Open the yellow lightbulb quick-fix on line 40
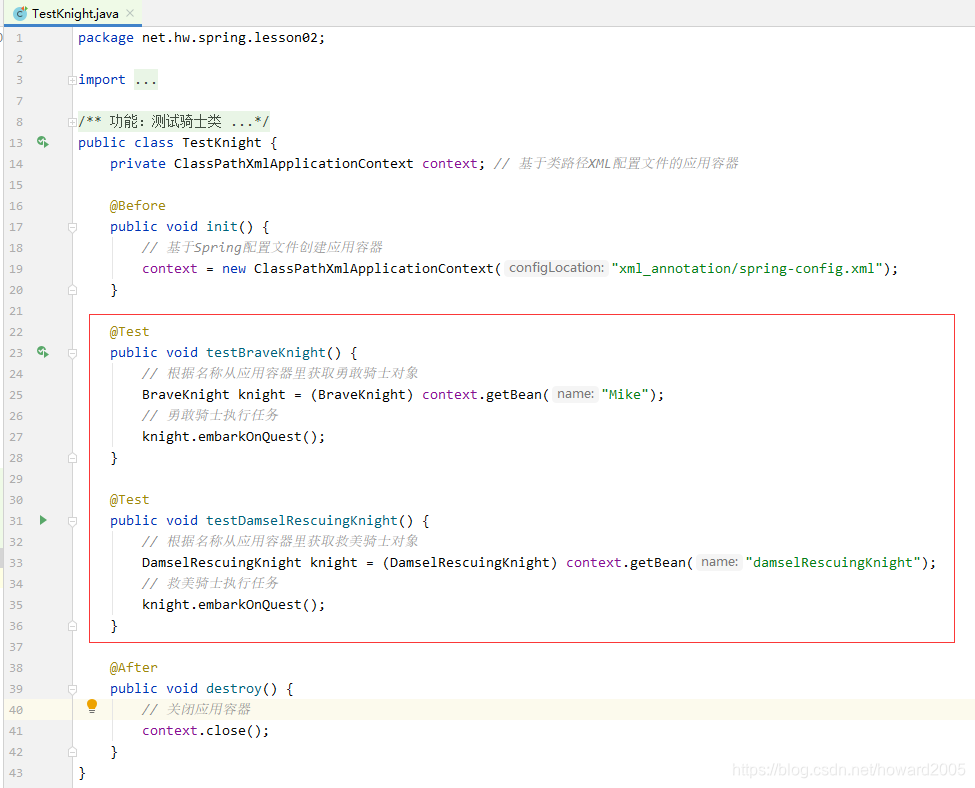This screenshot has height=788, width=975. point(92,706)
